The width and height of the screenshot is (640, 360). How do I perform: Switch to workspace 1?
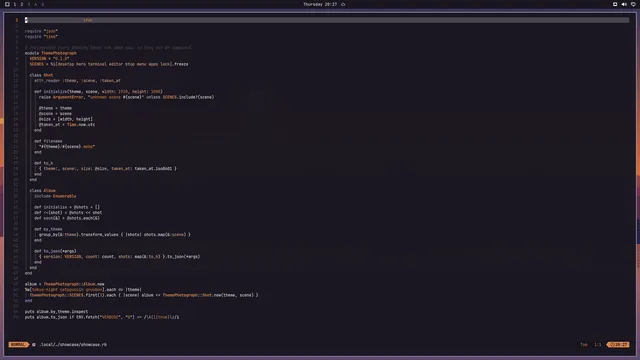(x=15, y=4)
